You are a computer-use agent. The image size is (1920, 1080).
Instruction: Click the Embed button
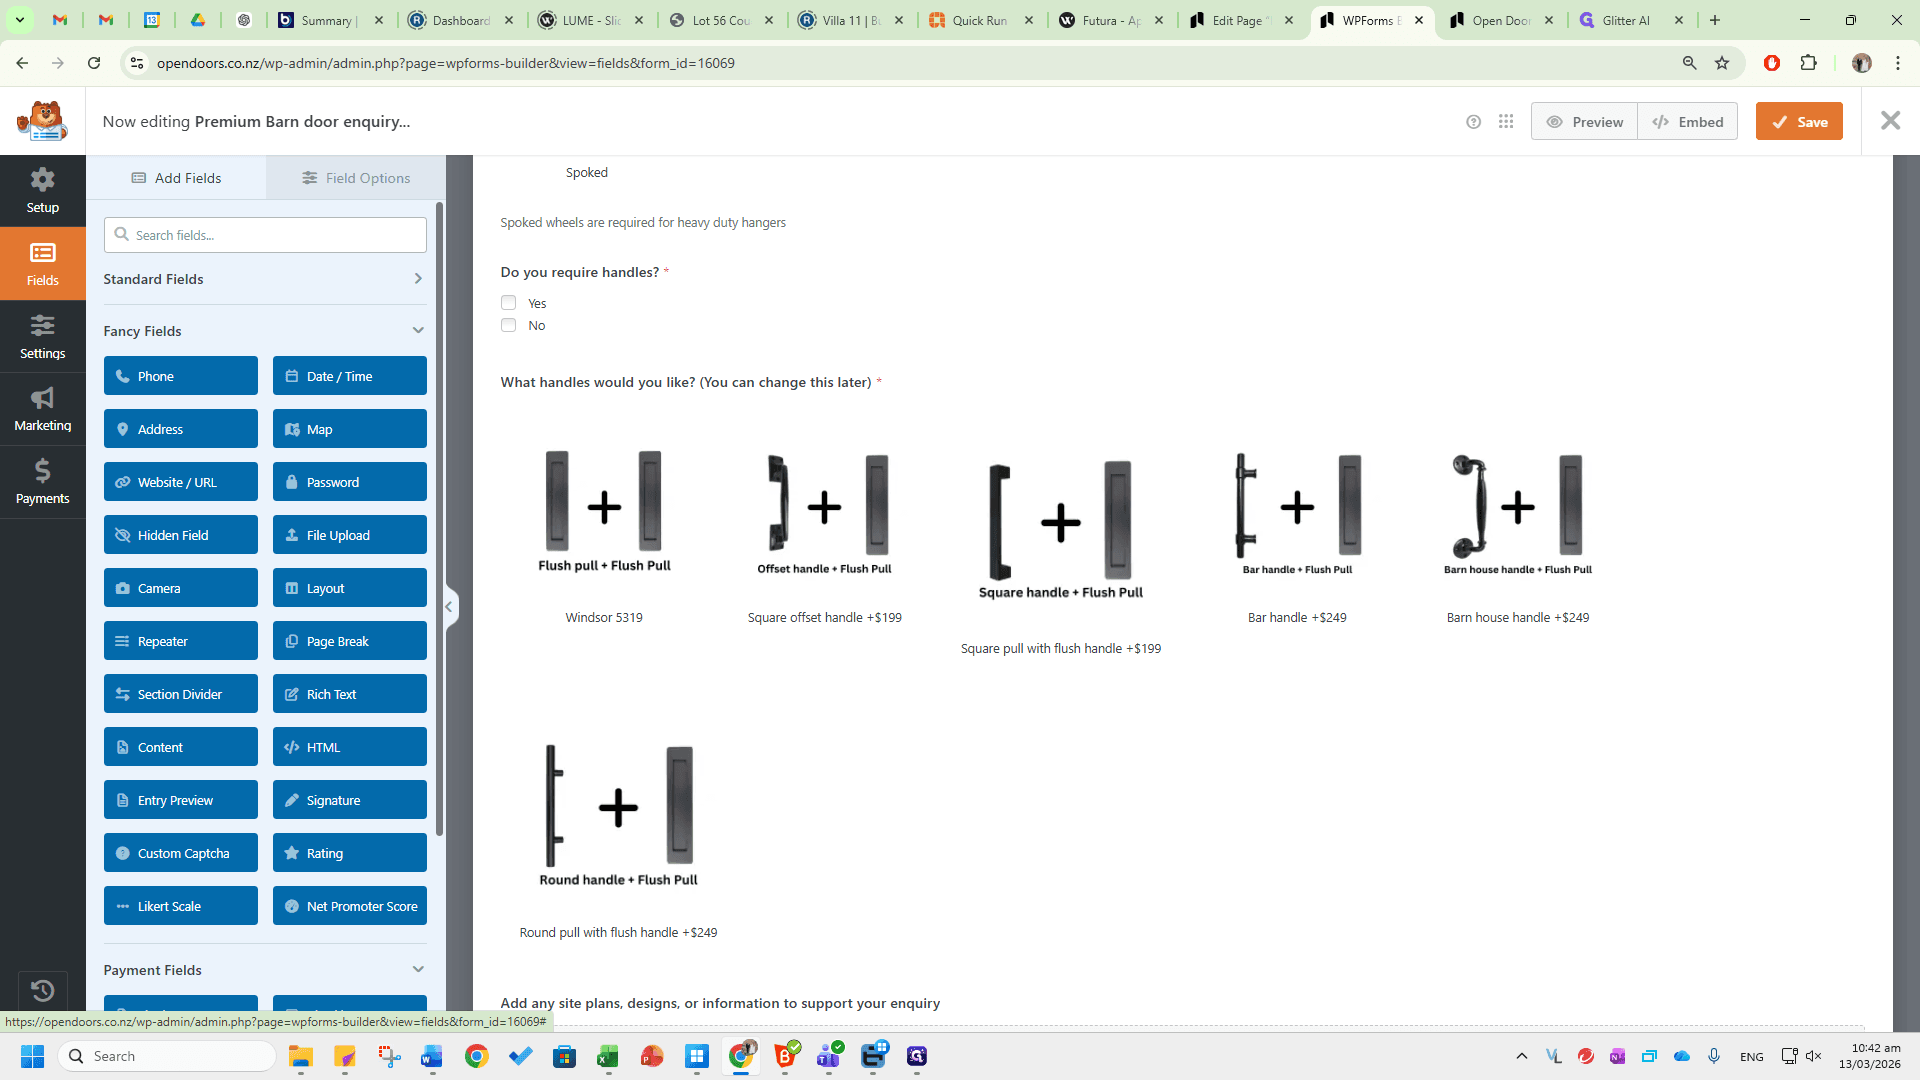coord(1688,122)
